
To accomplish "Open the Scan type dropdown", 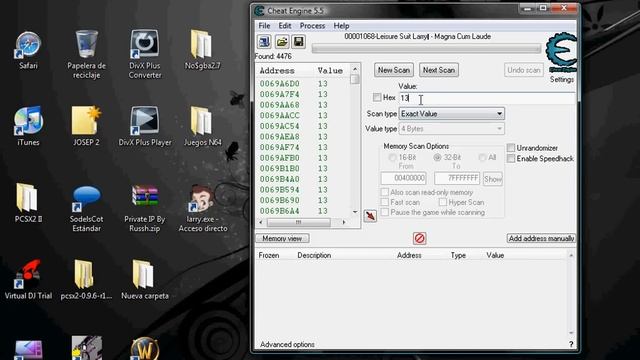I will (451, 113).
